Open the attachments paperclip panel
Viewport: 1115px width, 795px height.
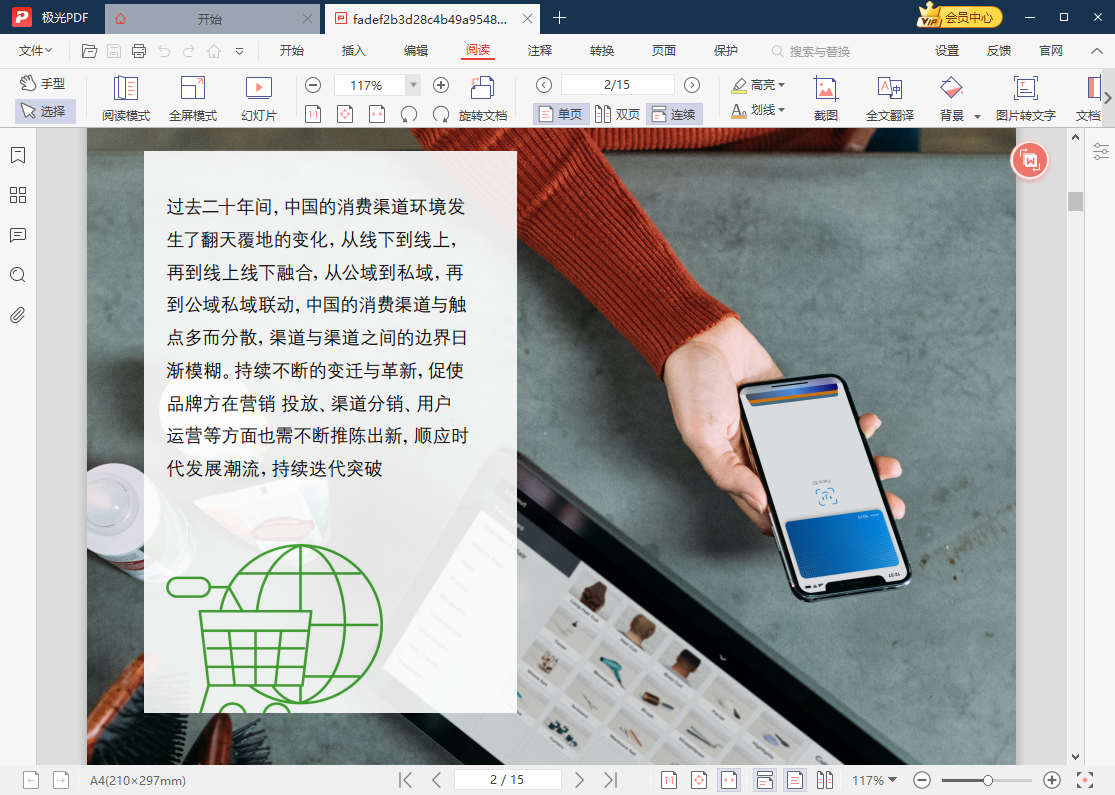[x=17, y=315]
